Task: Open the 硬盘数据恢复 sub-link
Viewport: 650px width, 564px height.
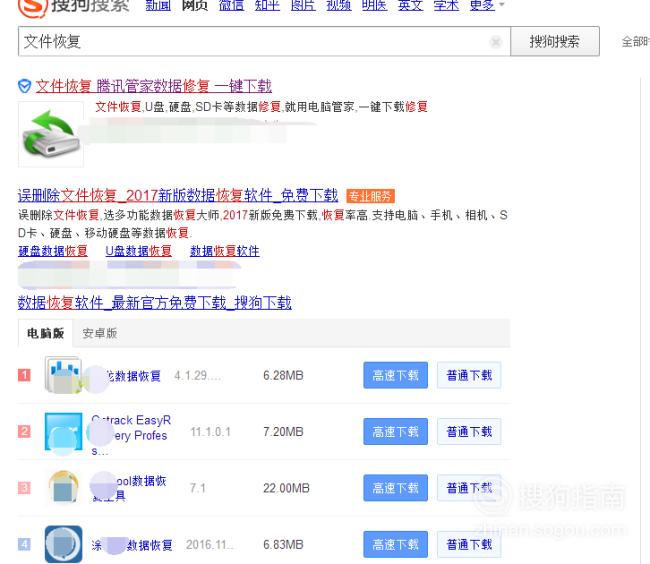Action: pos(53,251)
